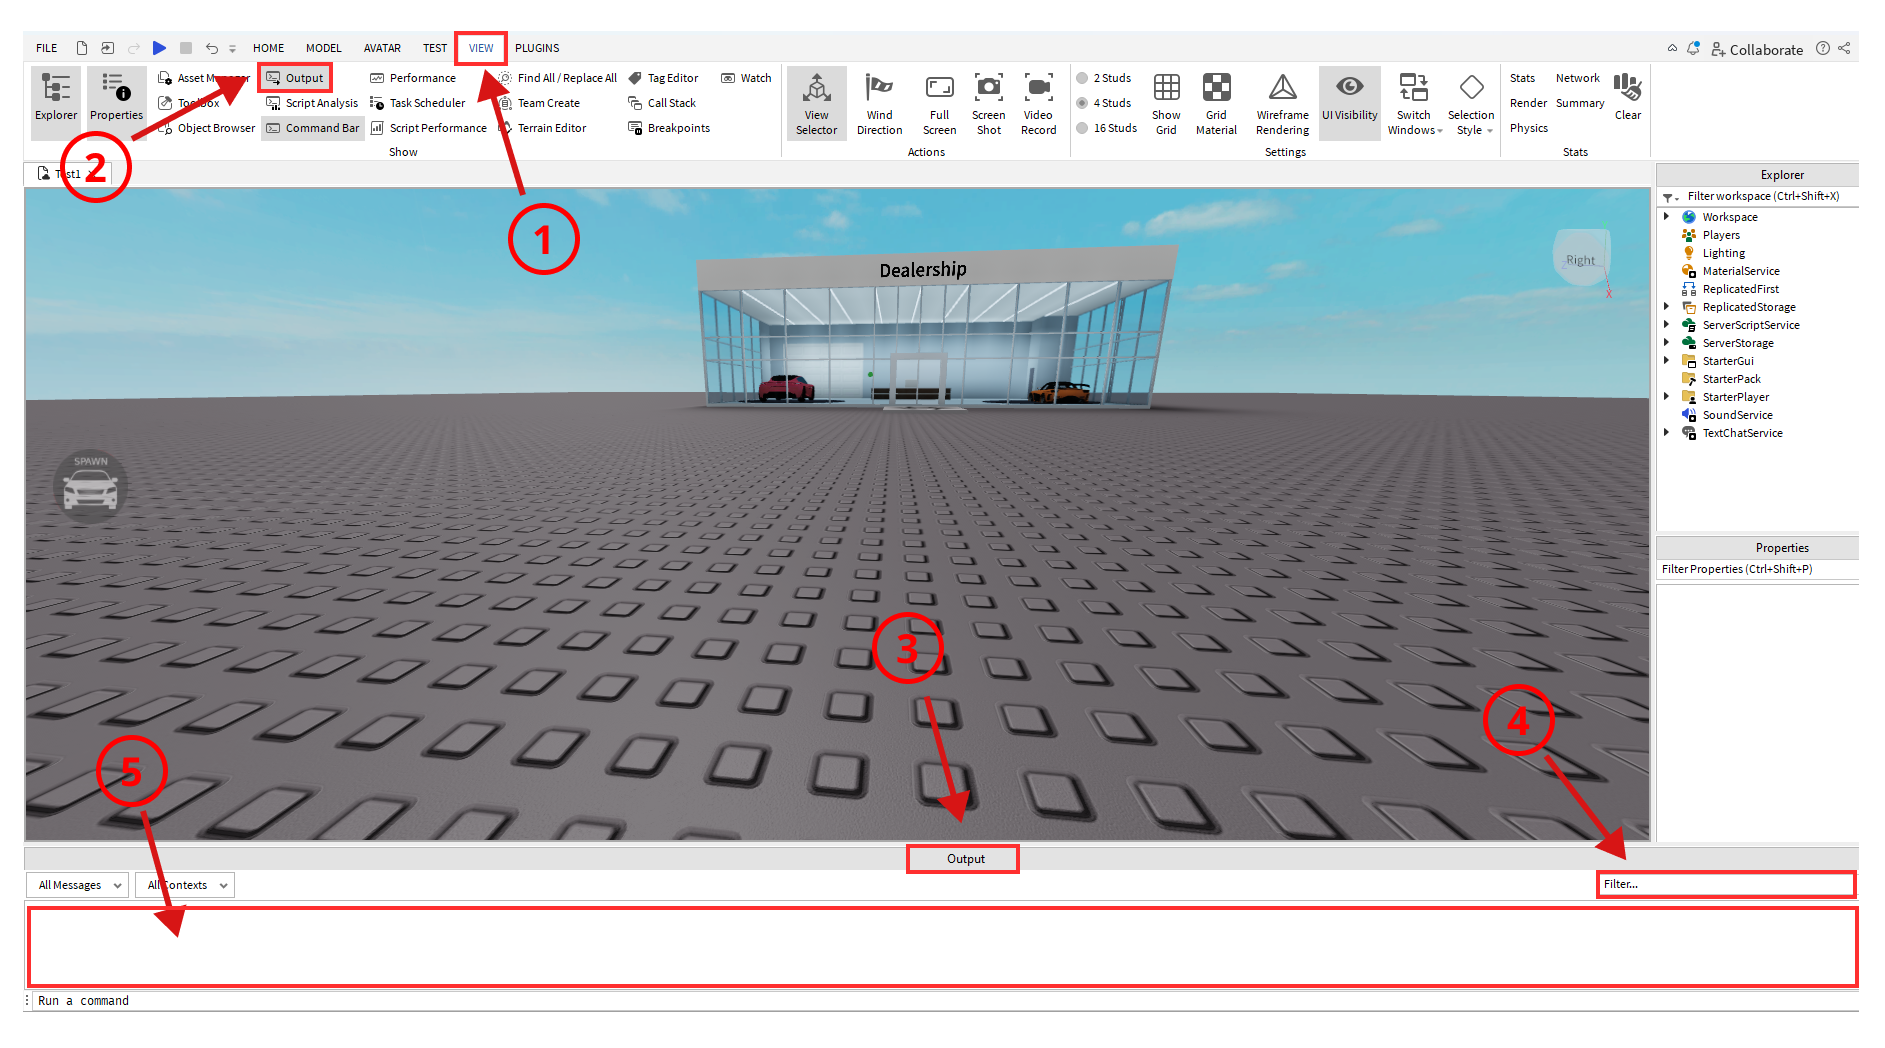The height and width of the screenshot is (1048, 1885).
Task: Expand the Workspace tree node
Action: coord(1667,217)
